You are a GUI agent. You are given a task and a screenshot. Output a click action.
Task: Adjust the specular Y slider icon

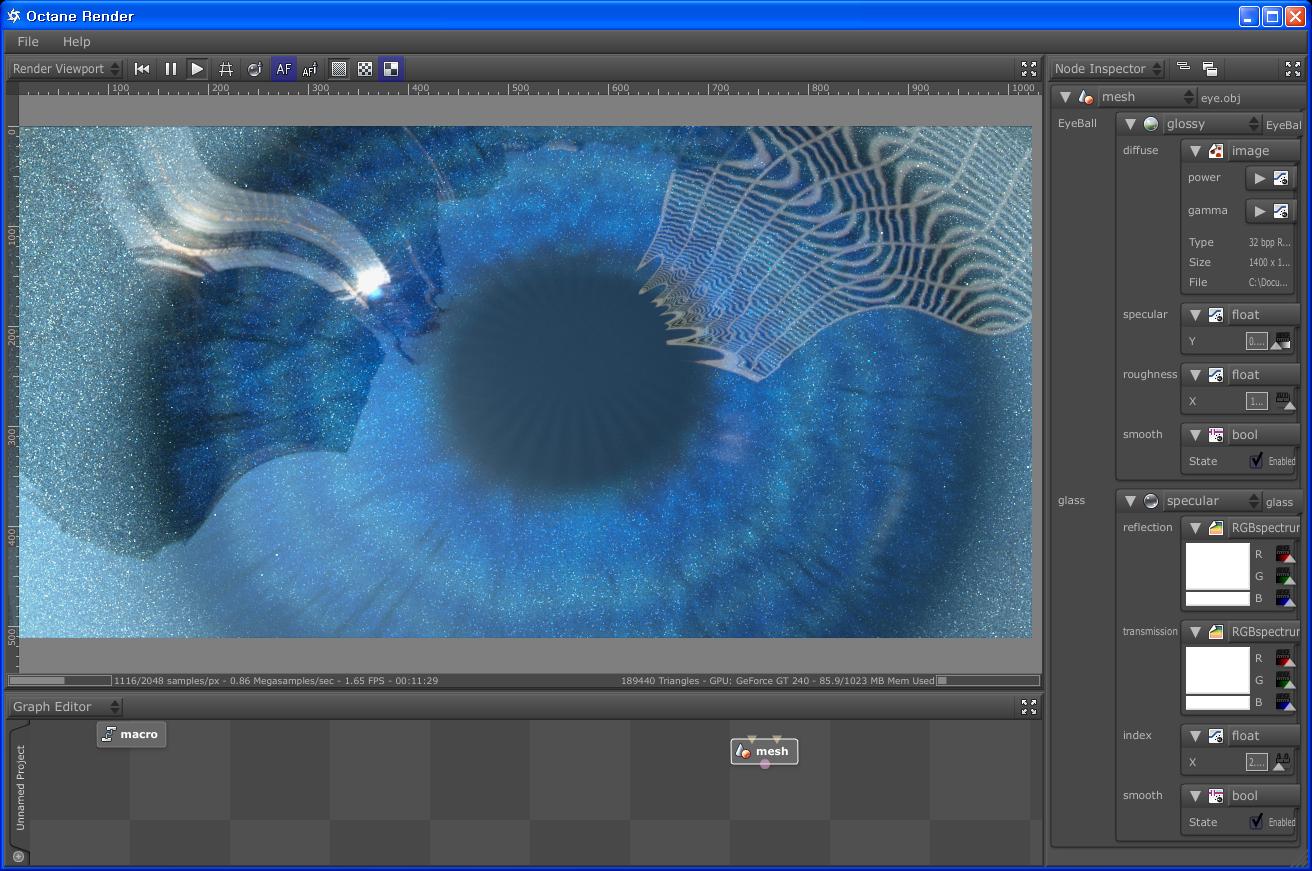(1282, 342)
